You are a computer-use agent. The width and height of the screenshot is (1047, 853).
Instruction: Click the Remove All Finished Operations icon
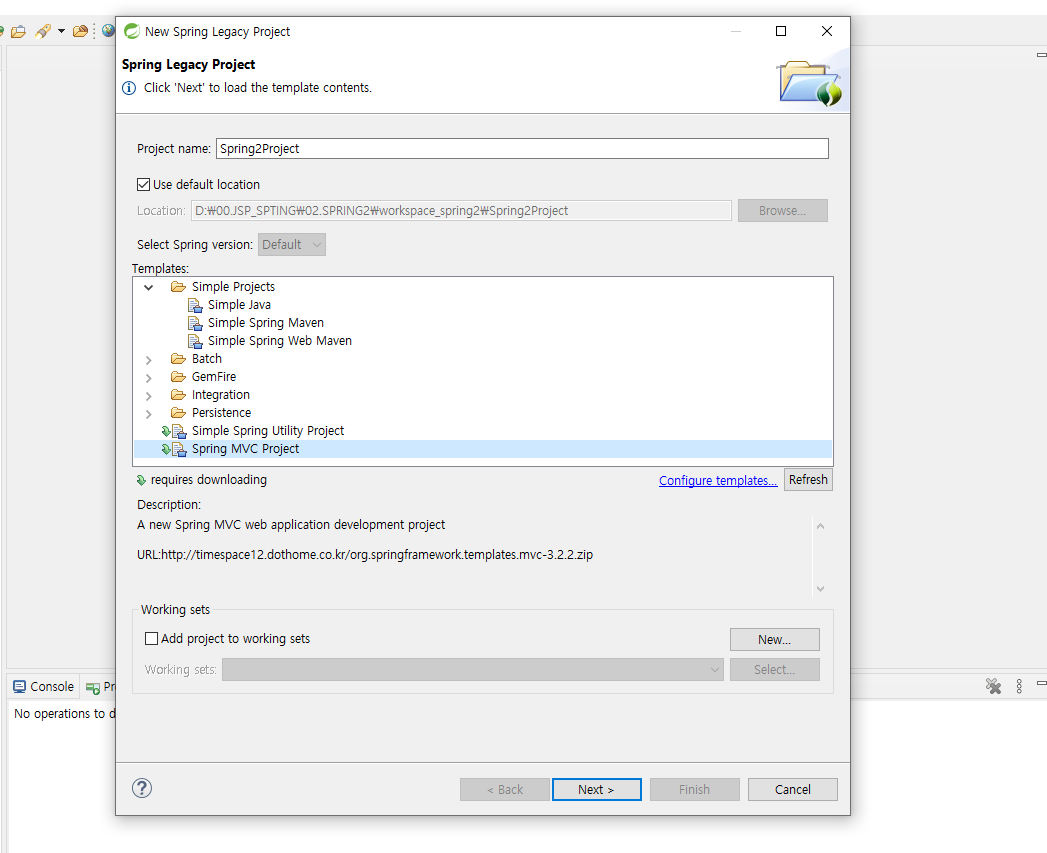pos(994,686)
